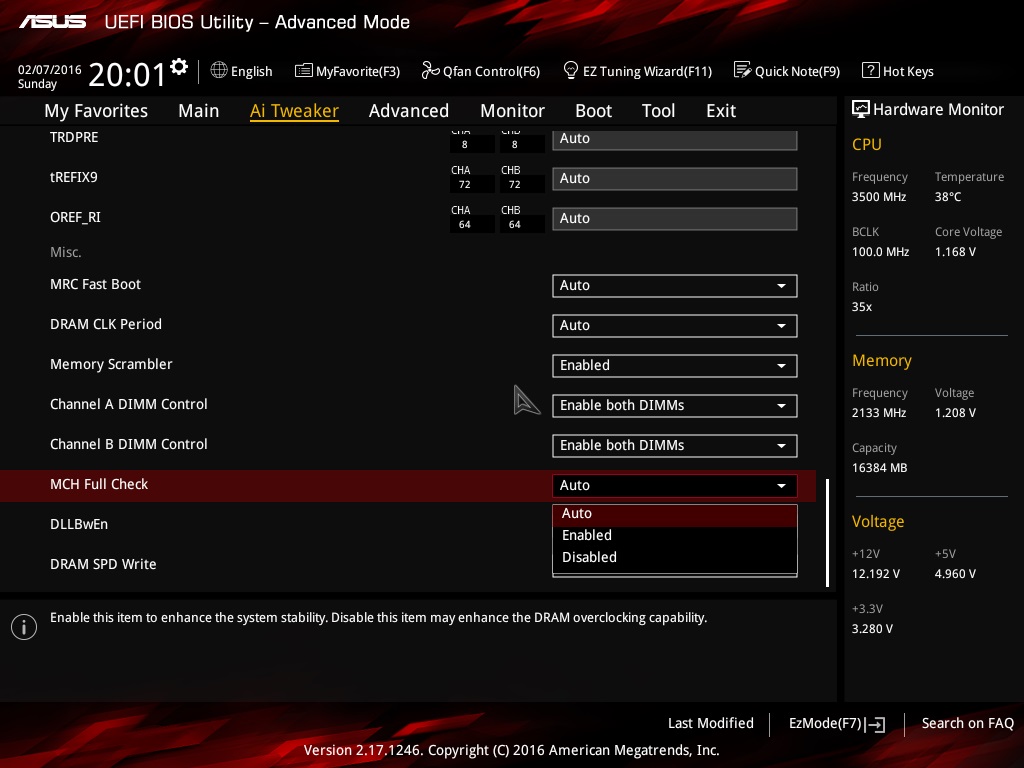Choose Disabled in the MCH Full Check list
The image size is (1024, 768).
(675, 558)
